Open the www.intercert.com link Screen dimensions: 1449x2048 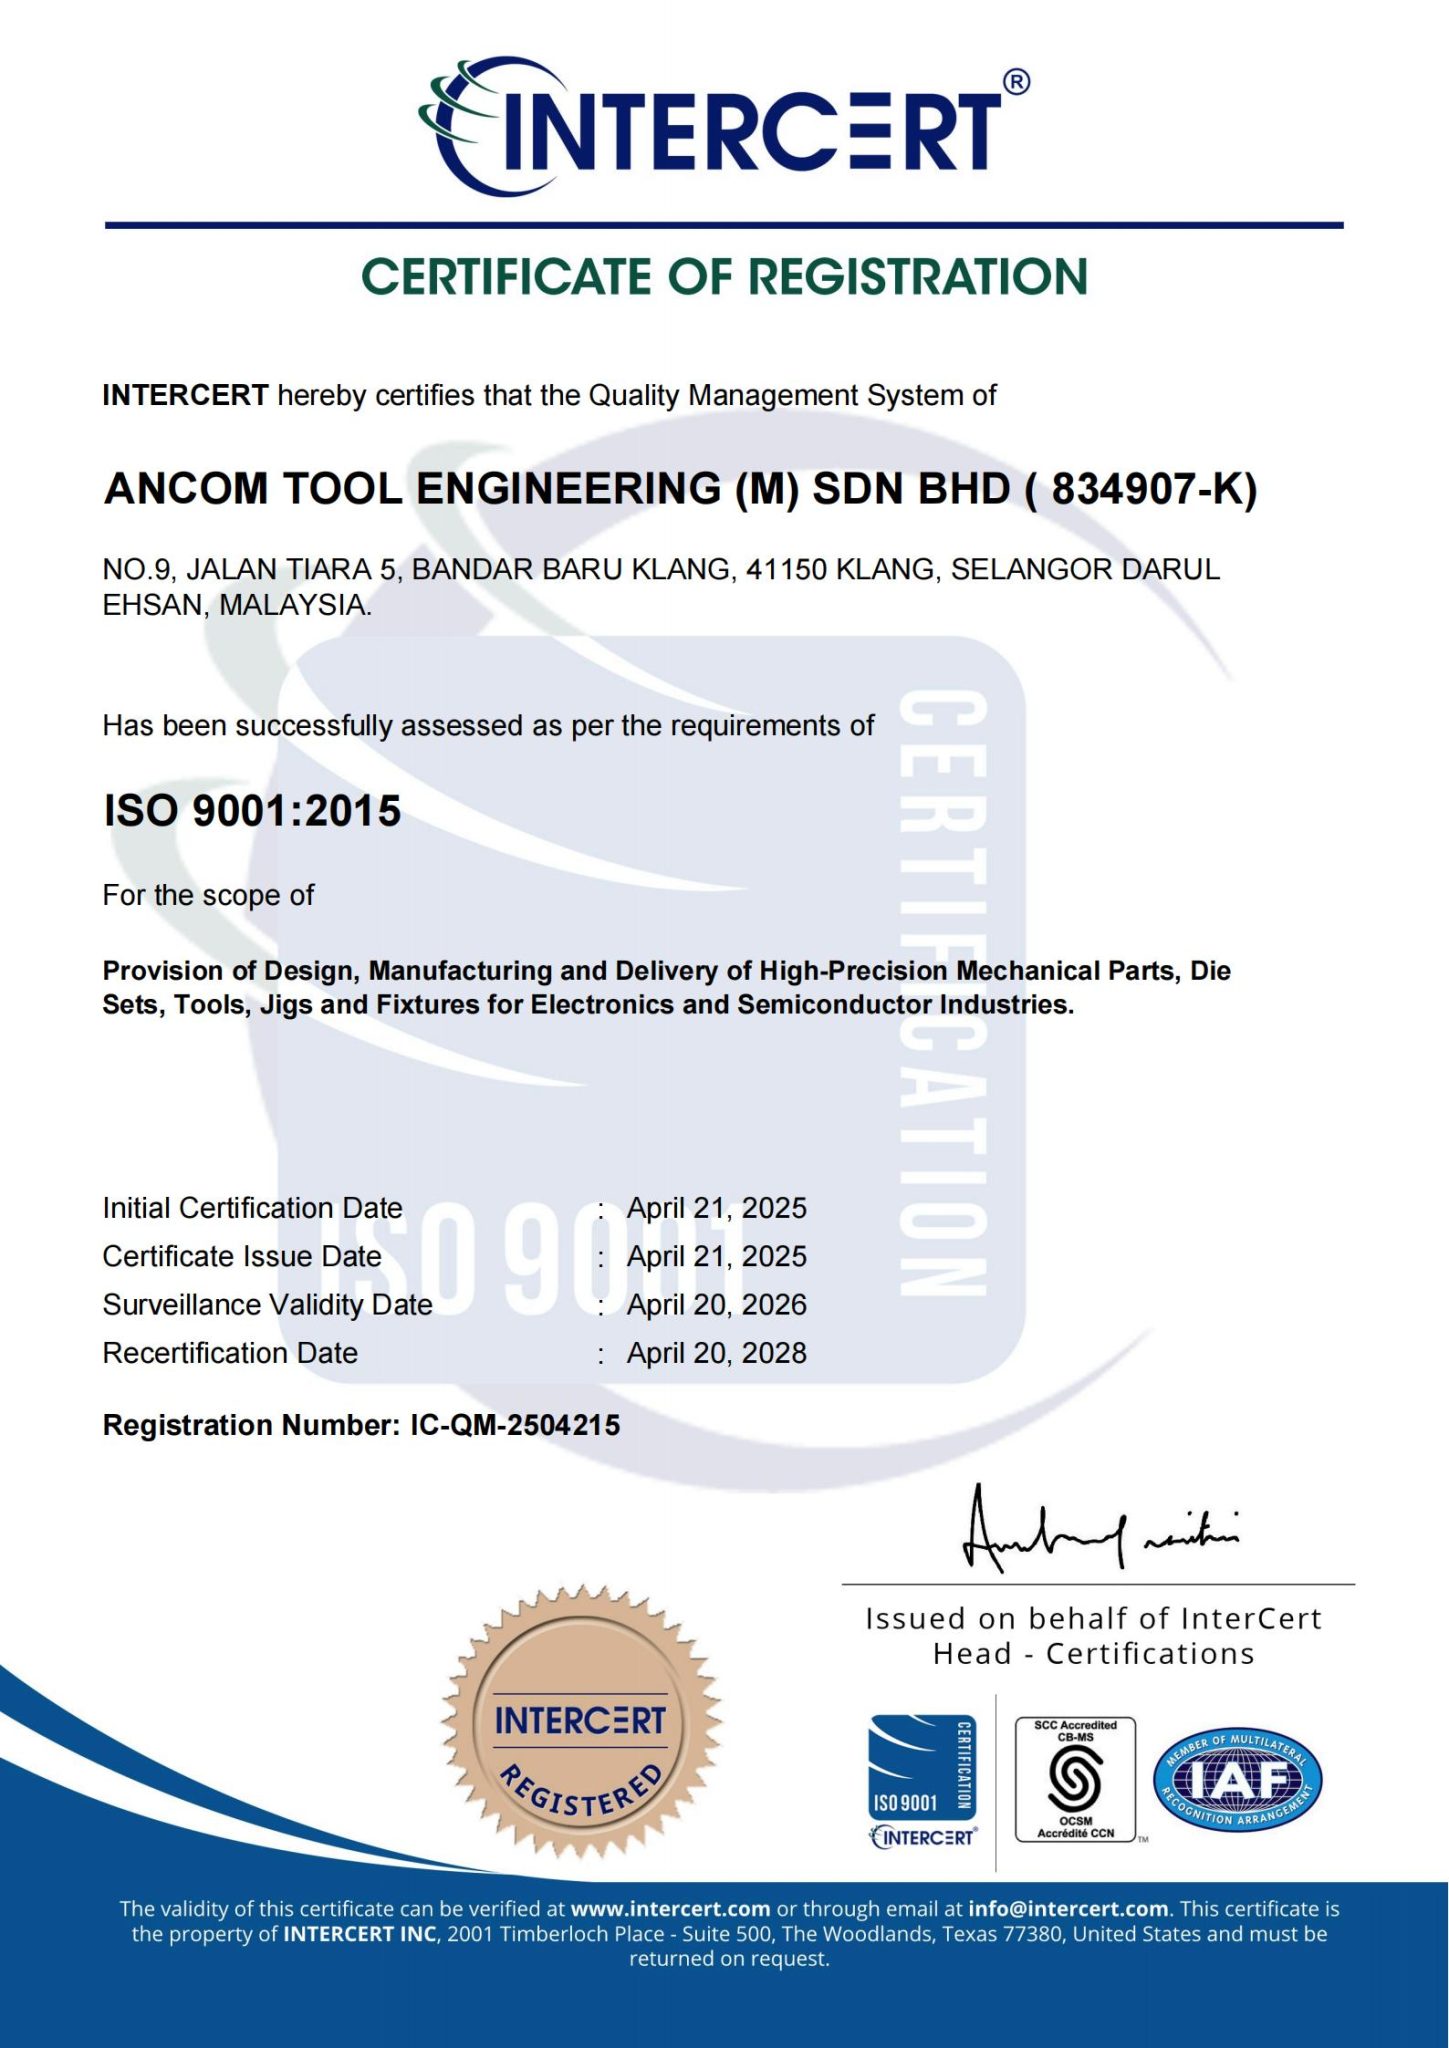click(670, 1909)
